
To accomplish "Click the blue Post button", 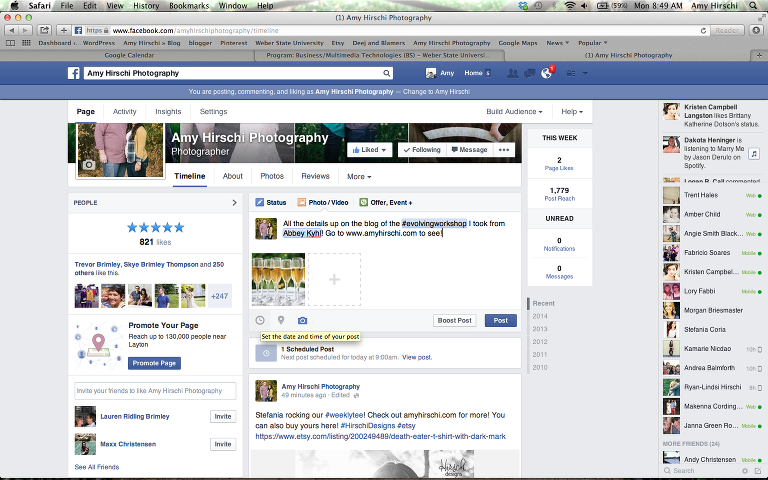I will 501,320.
